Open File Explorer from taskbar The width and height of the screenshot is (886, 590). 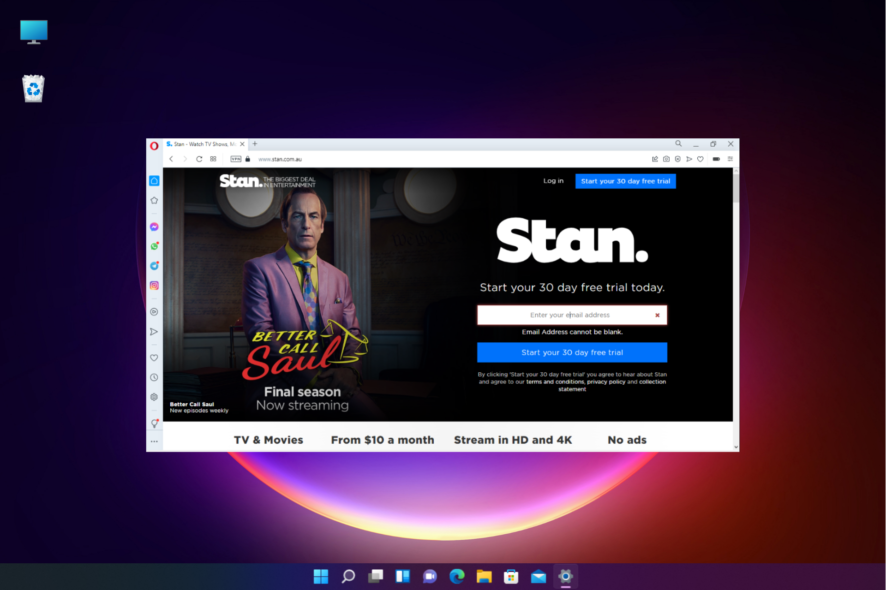484,576
